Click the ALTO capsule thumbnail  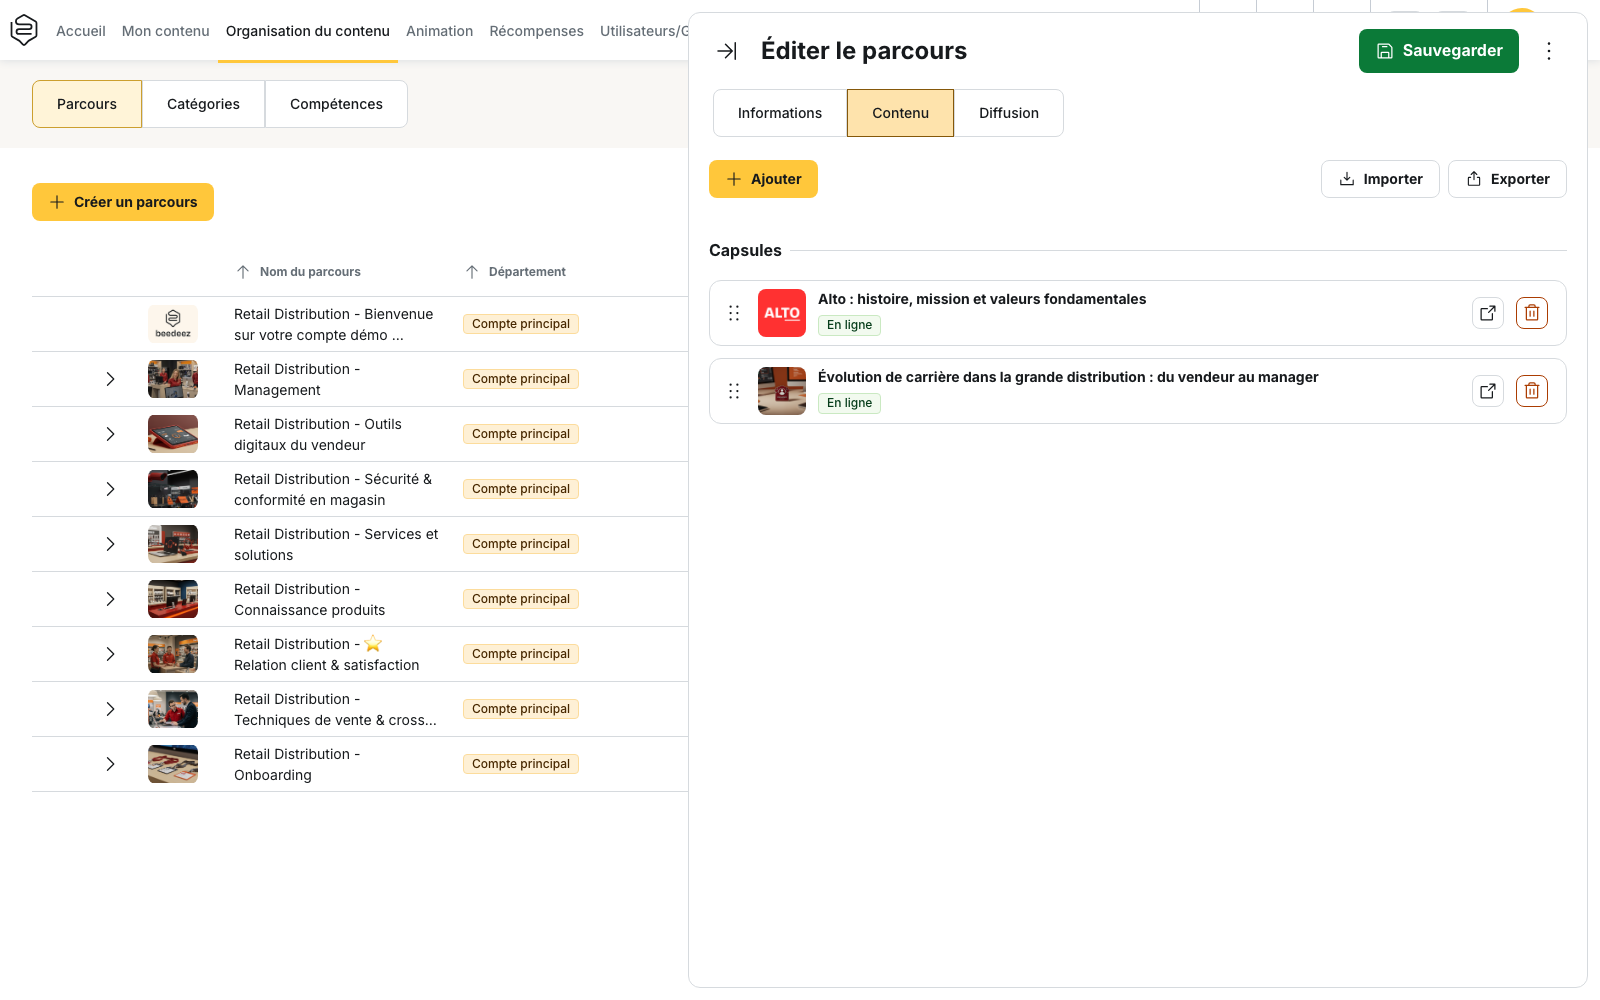[782, 313]
